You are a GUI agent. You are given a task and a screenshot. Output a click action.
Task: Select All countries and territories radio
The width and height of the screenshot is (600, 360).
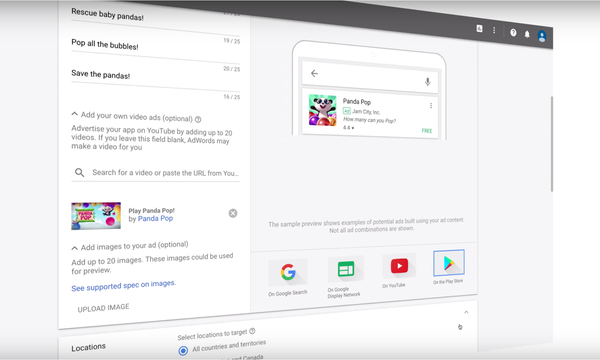tap(183, 350)
